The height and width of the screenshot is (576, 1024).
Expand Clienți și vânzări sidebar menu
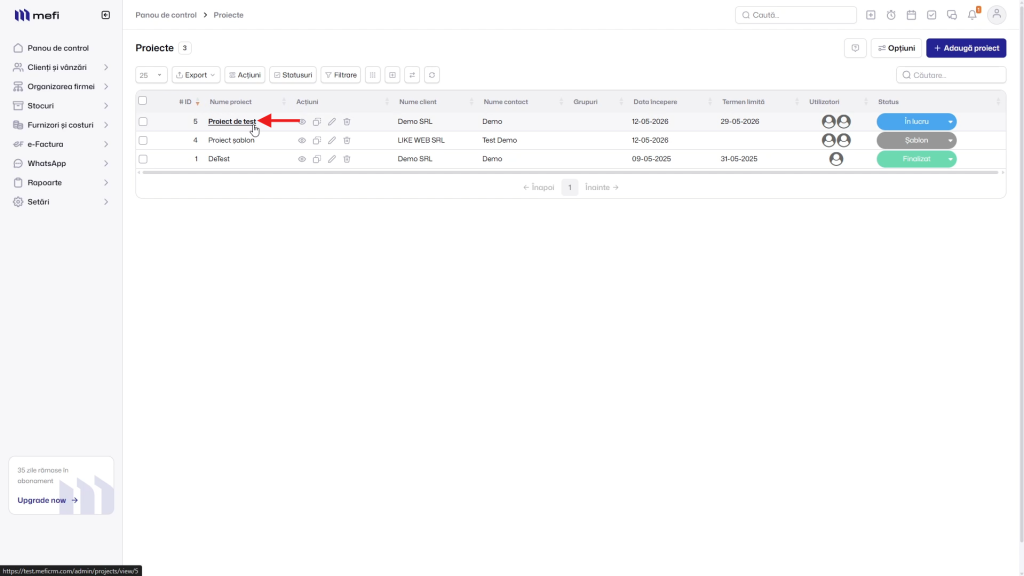61,67
